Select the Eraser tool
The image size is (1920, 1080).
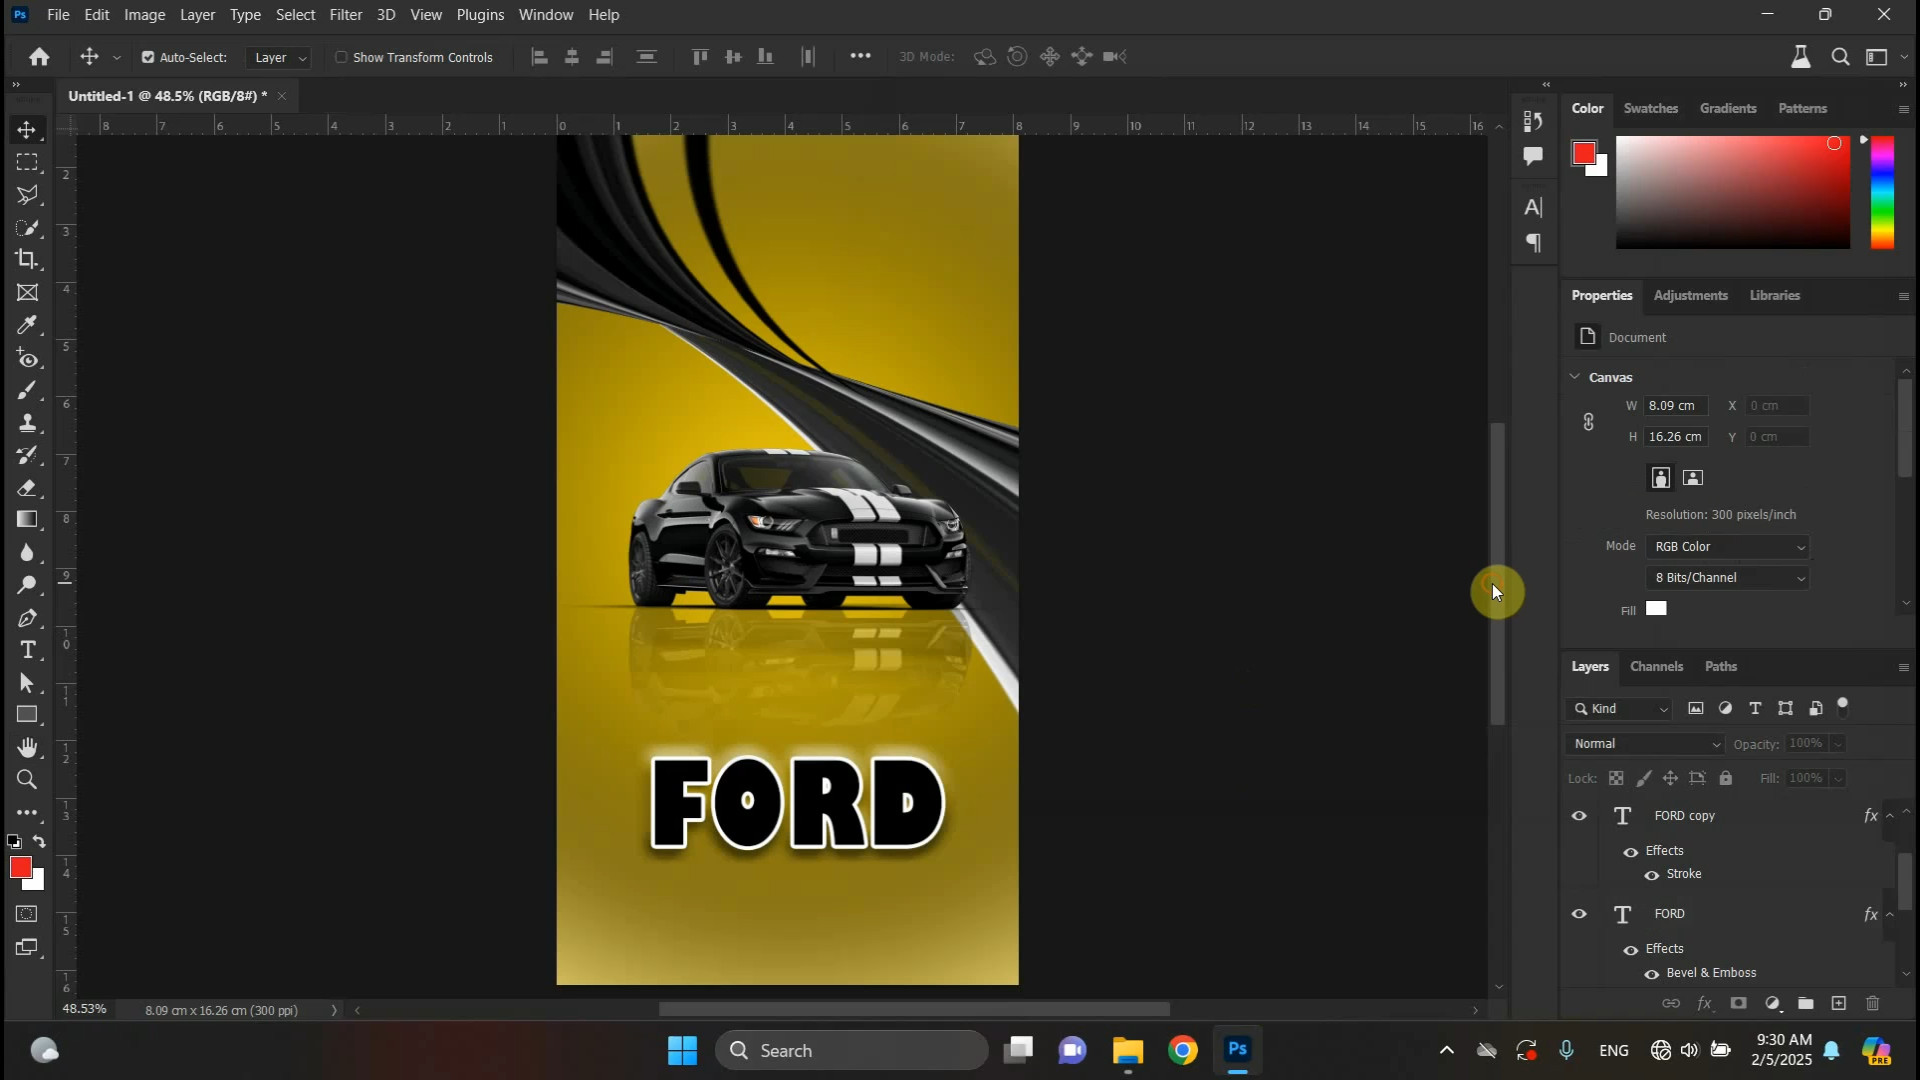point(27,488)
